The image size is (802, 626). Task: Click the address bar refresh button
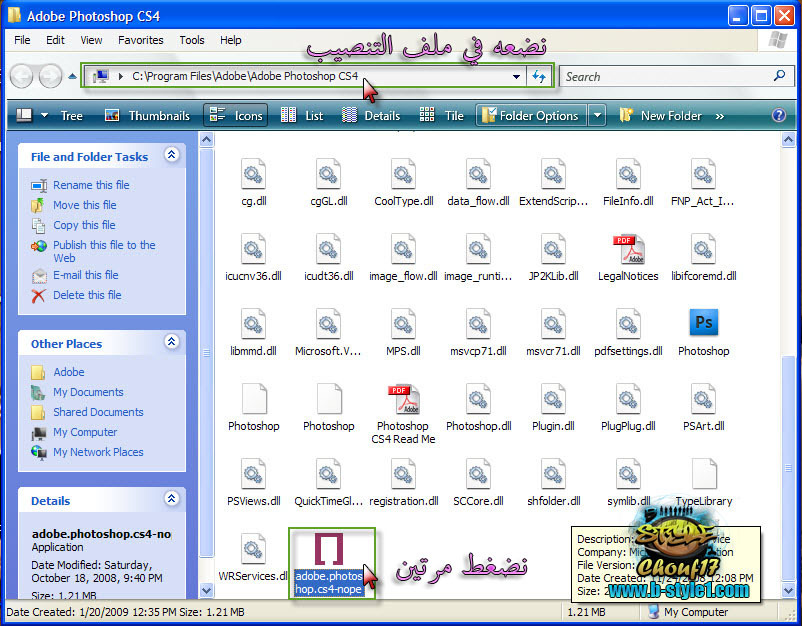click(x=539, y=77)
